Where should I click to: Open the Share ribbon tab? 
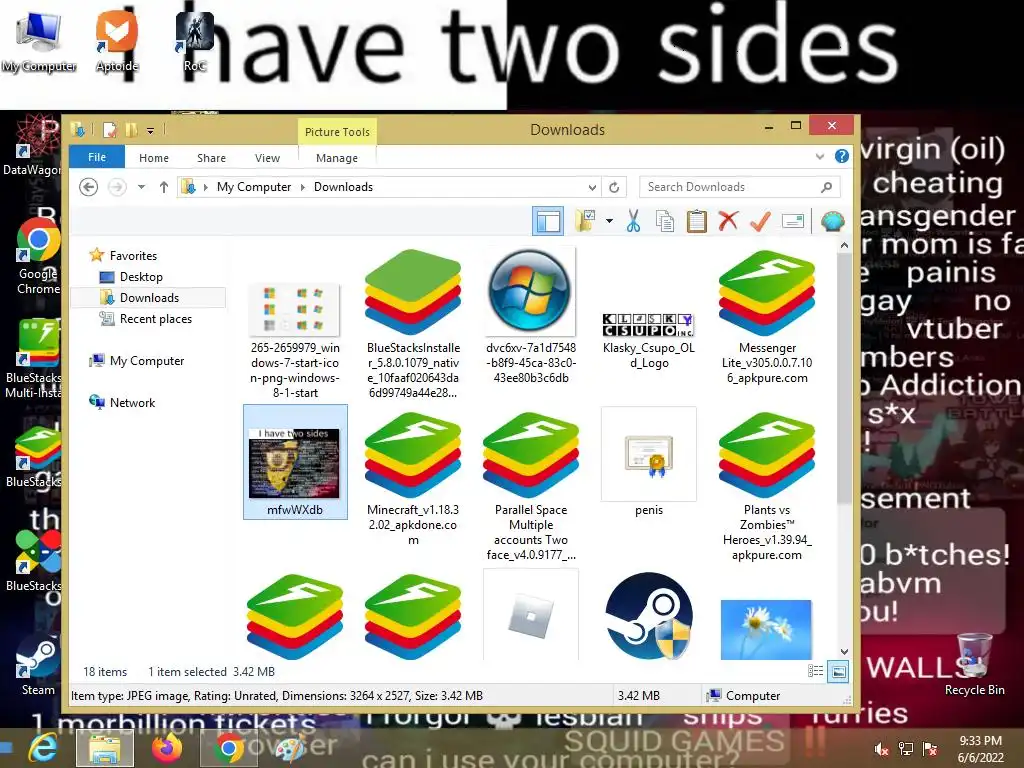click(212, 158)
